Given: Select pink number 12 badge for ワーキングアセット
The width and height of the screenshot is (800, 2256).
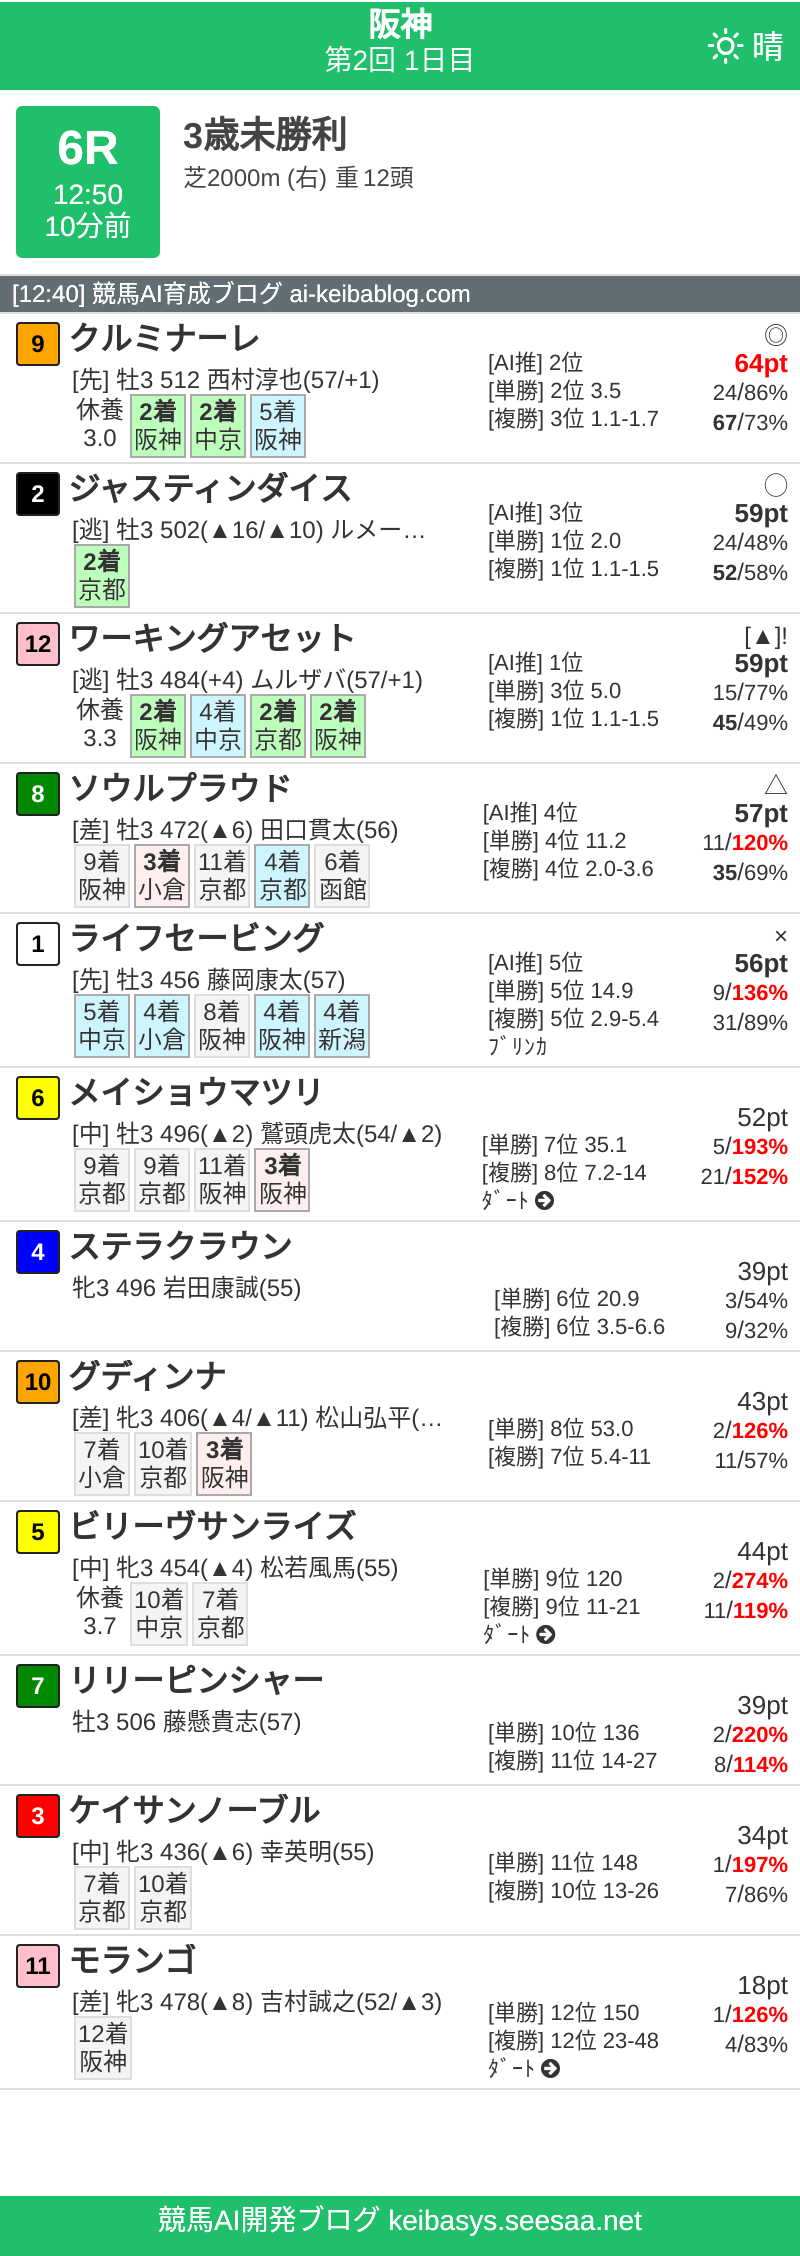Looking at the screenshot, I should tap(37, 645).
